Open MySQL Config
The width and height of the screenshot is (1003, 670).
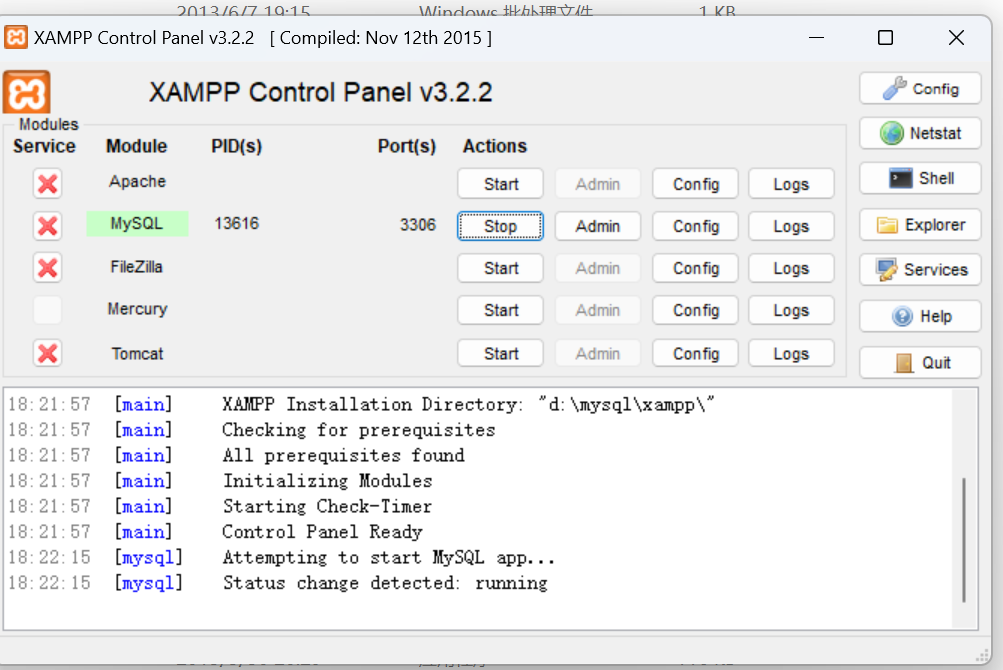coord(695,226)
